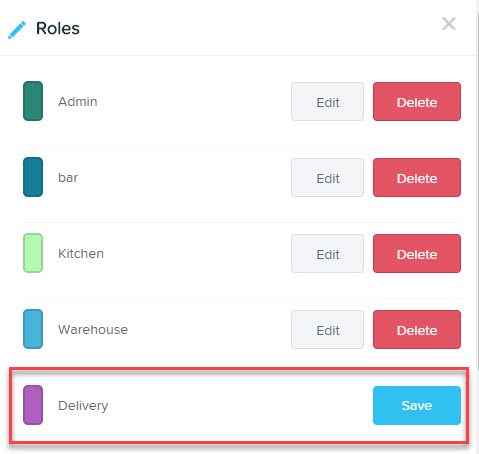Open the Admin role's green color swatch
The height and width of the screenshot is (454, 479).
[x=33, y=101]
